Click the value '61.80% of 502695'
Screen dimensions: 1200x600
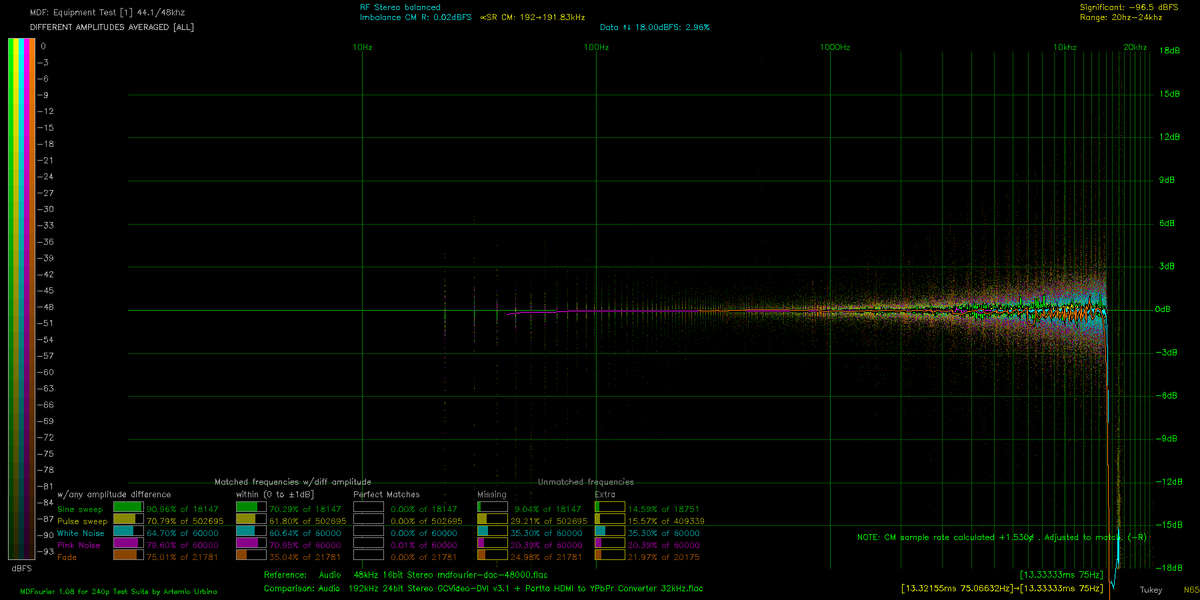pyautogui.click(x=309, y=521)
